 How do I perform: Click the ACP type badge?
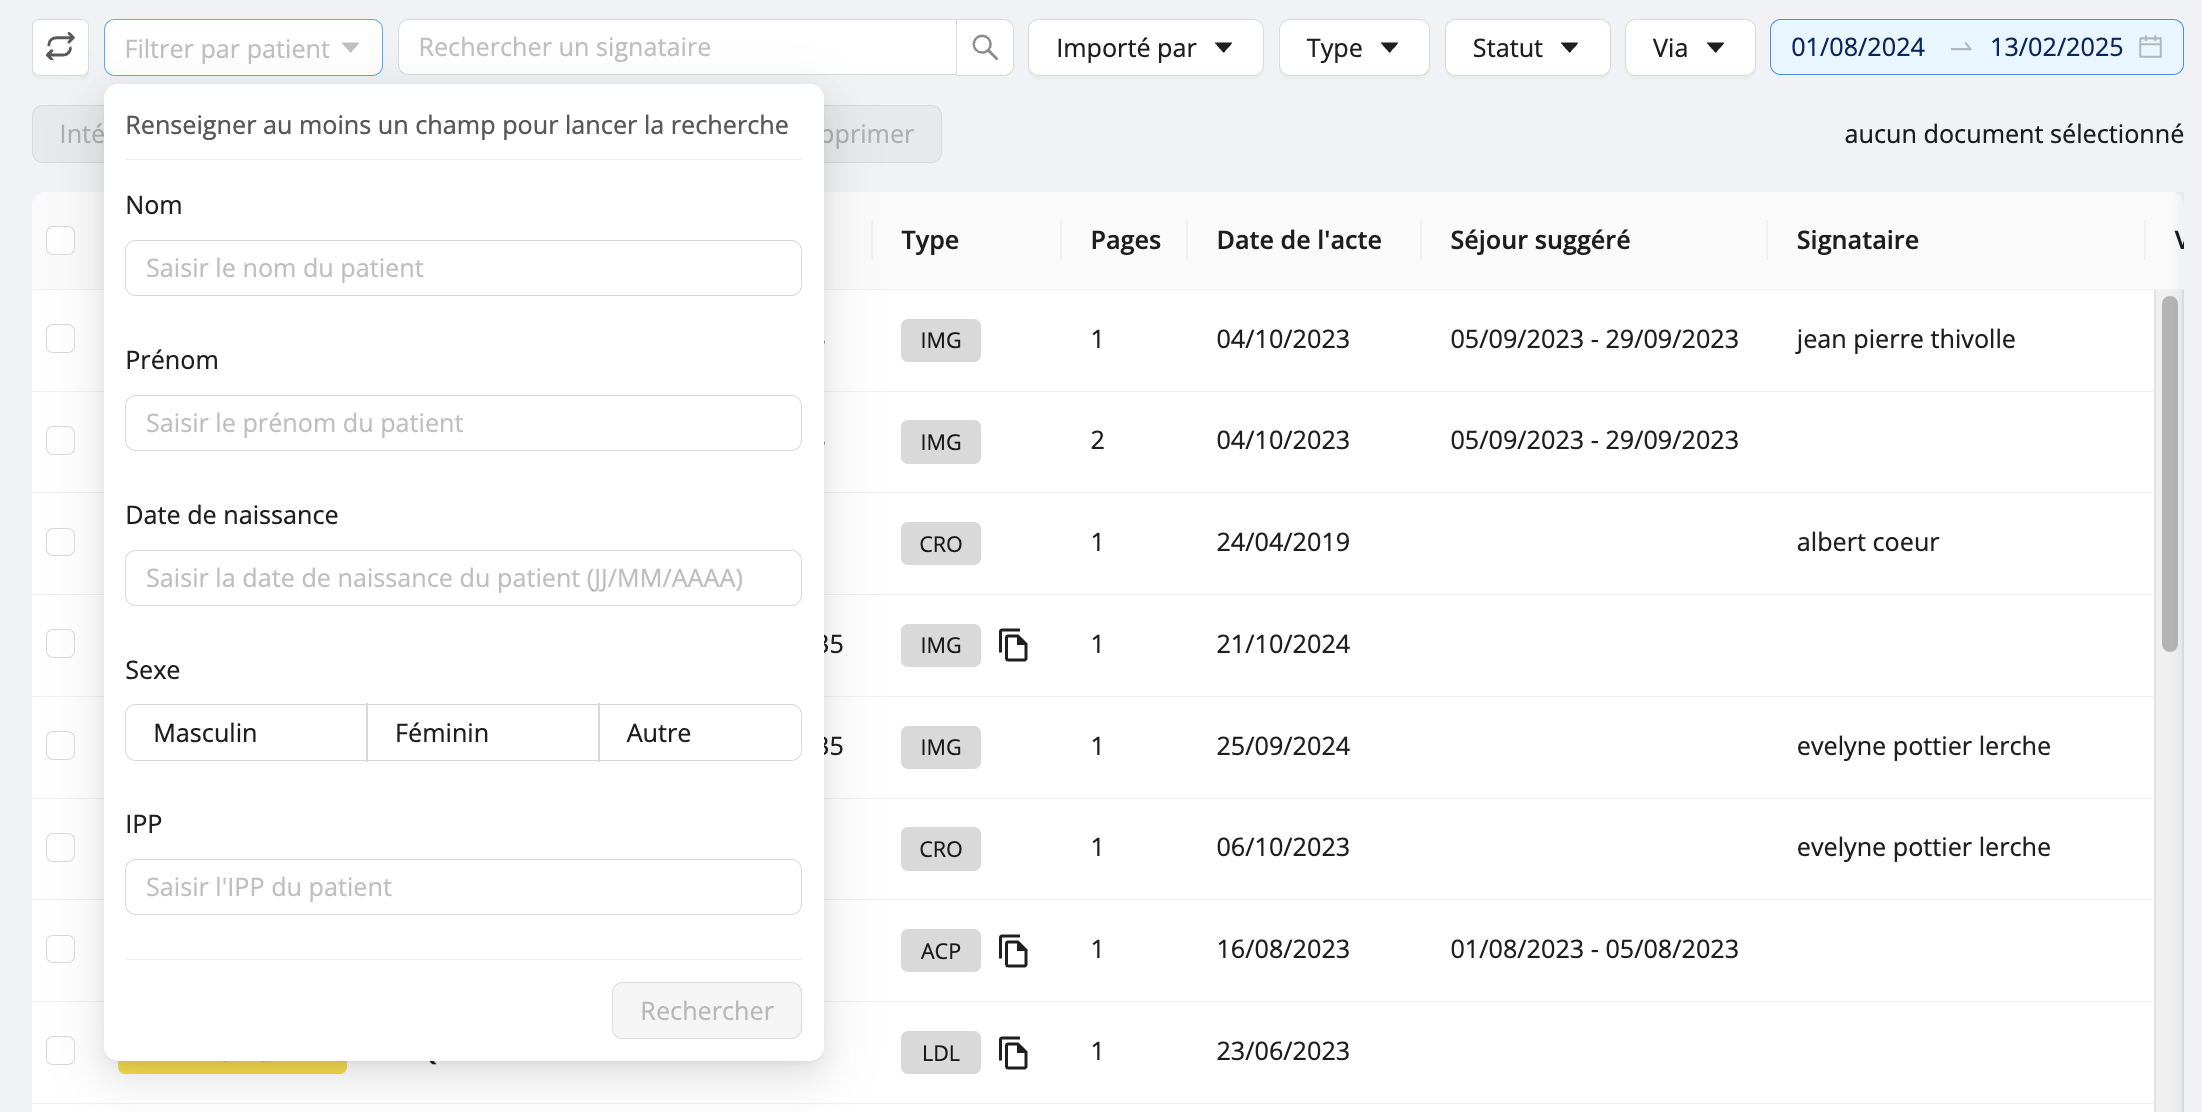[941, 951]
